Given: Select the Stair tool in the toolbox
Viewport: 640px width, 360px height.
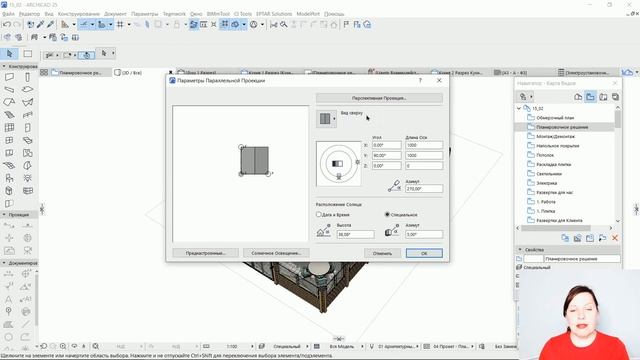Looking at the screenshot, I should (9, 115).
